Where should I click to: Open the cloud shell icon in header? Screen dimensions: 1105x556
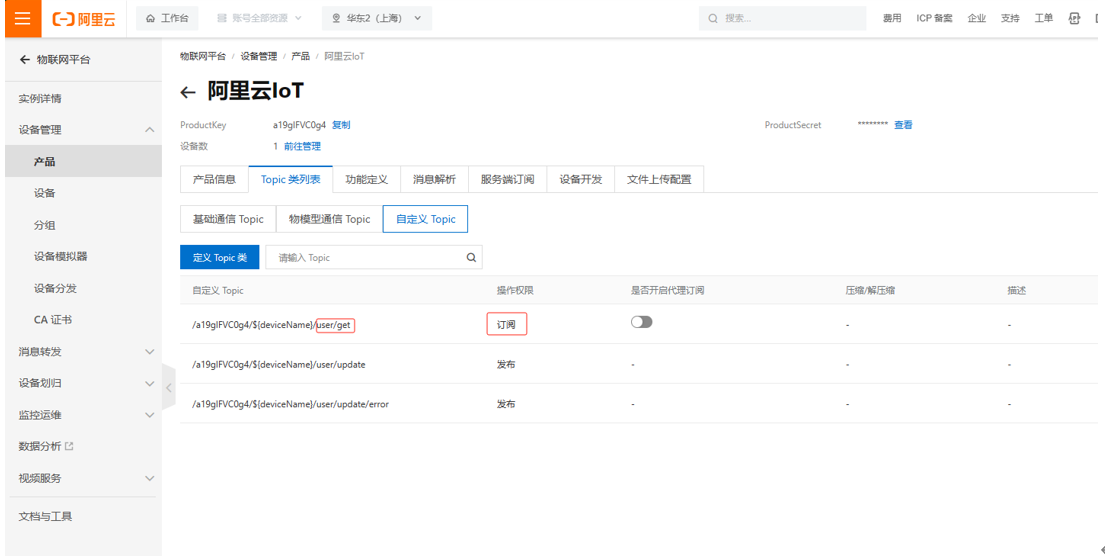tap(1075, 18)
